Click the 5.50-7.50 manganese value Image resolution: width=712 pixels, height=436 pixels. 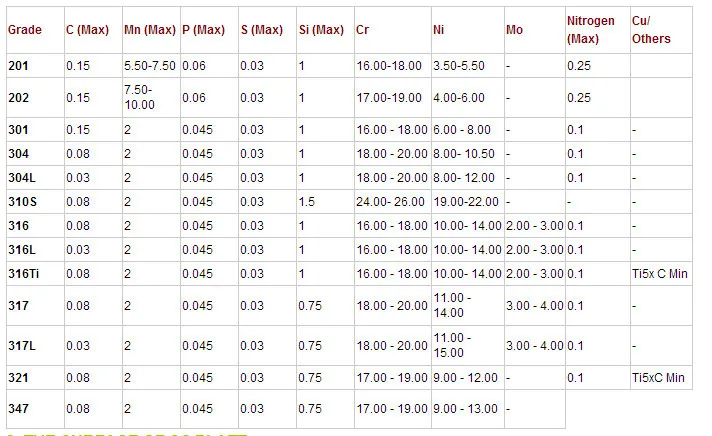[149, 65]
